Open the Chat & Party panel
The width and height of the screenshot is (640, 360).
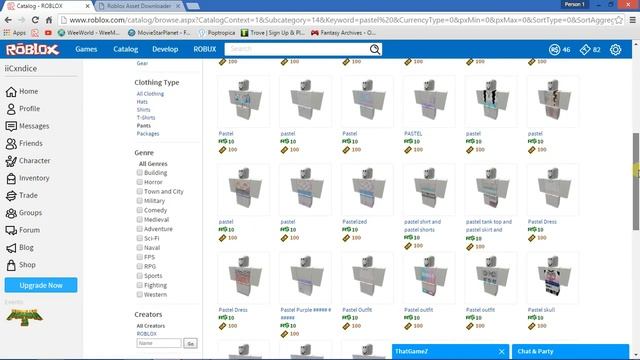(570, 351)
